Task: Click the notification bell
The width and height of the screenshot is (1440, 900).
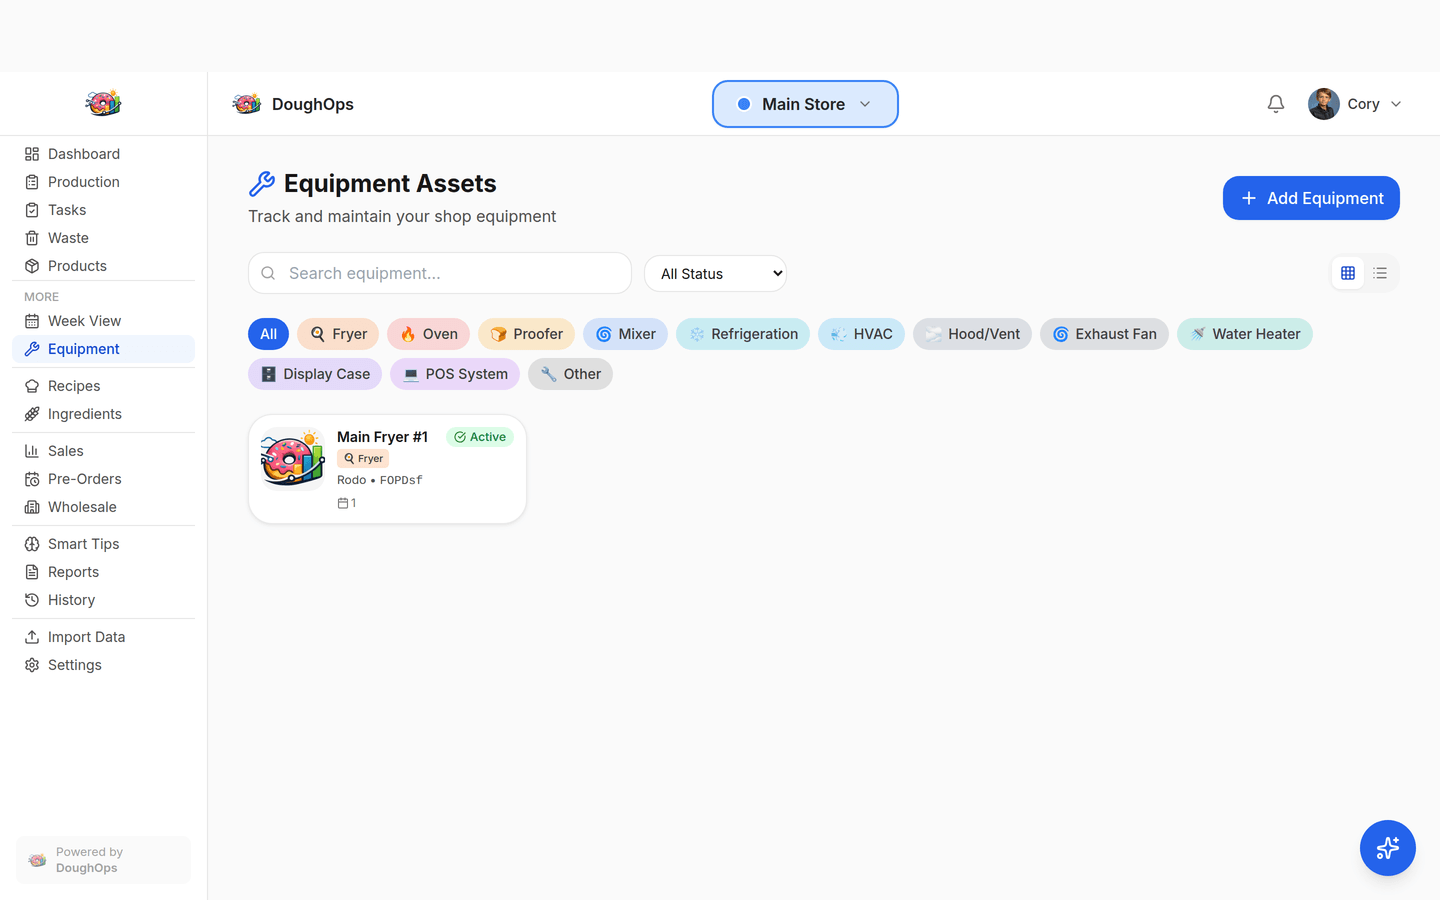Action: click(x=1275, y=103)
